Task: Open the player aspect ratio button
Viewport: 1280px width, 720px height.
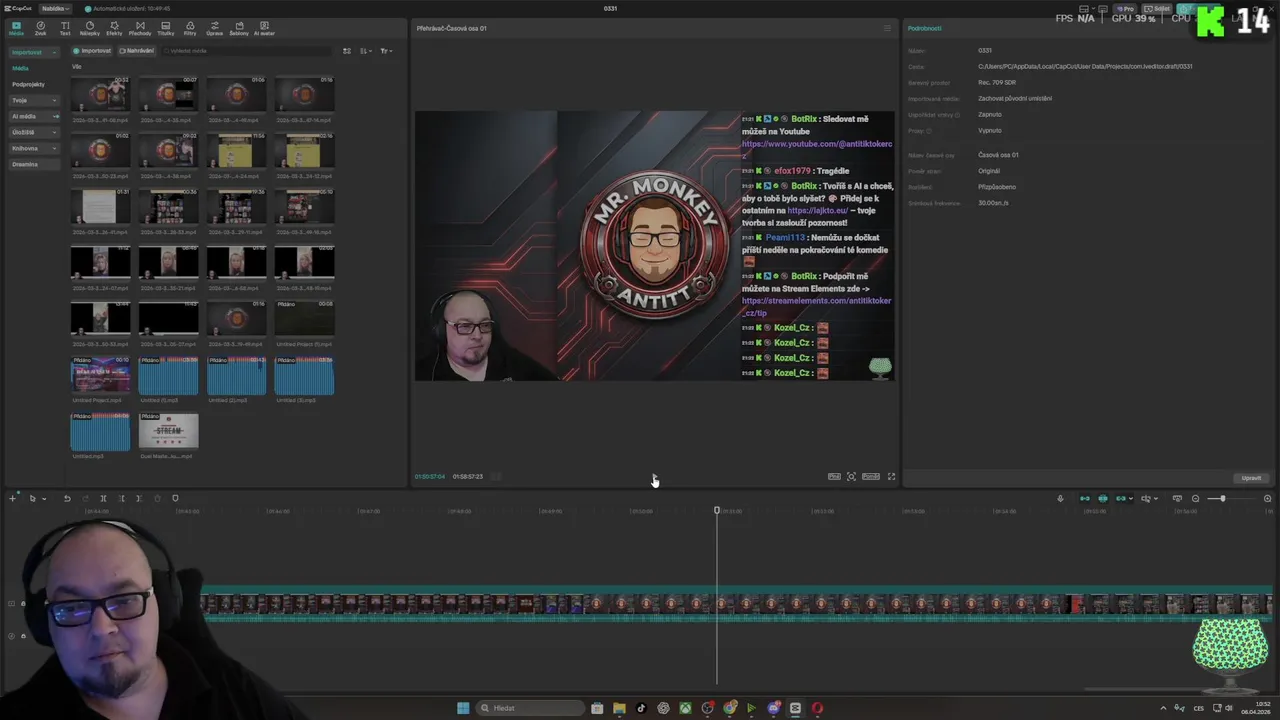Action: coord(871,477)
